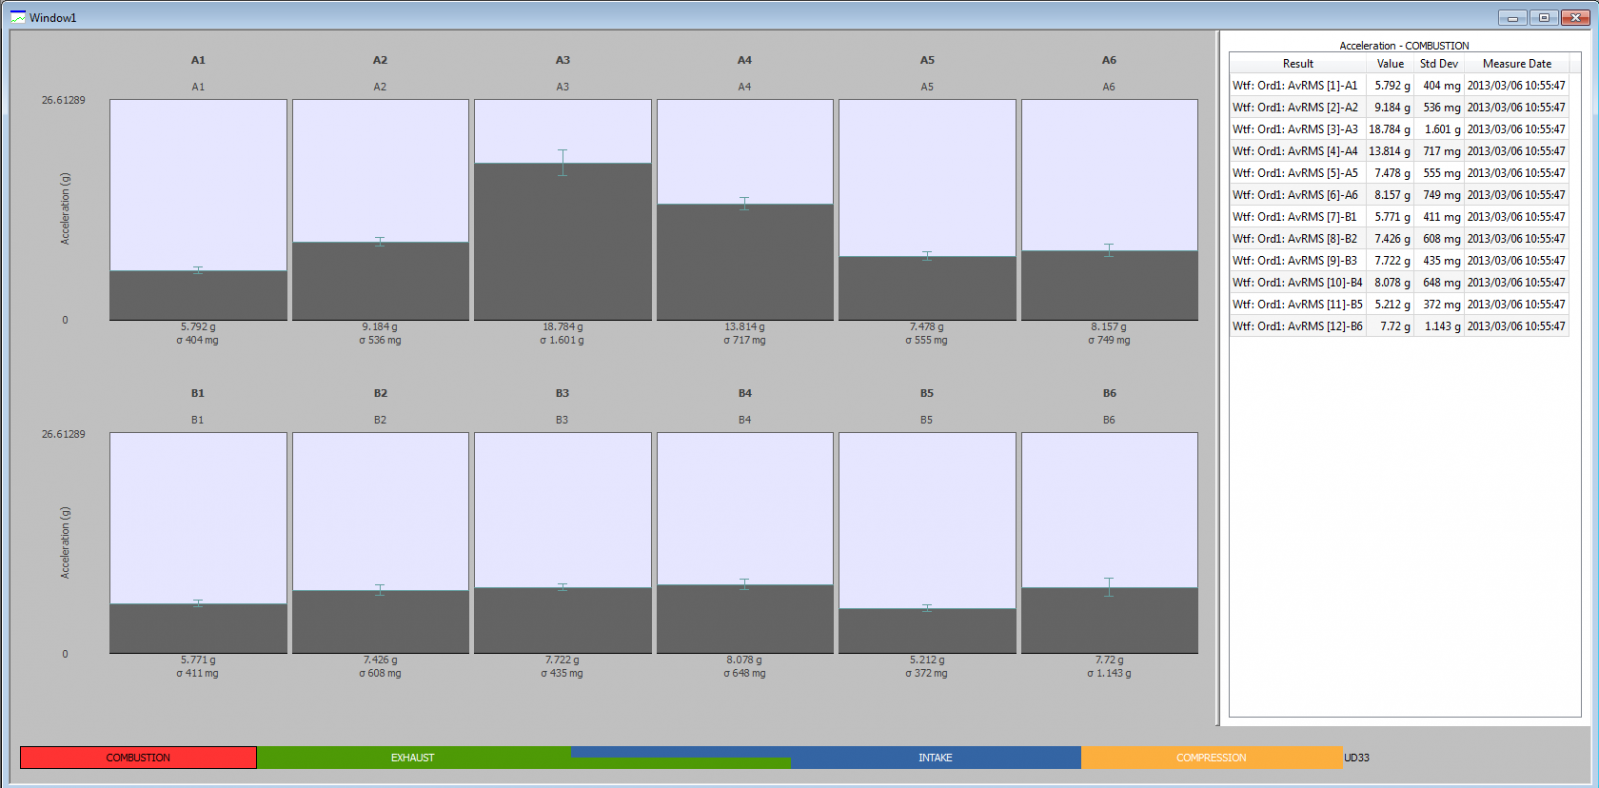The image size is (1599, 788).
Task: Select the INTAKE blue segment
Action: tap(935, 758)
